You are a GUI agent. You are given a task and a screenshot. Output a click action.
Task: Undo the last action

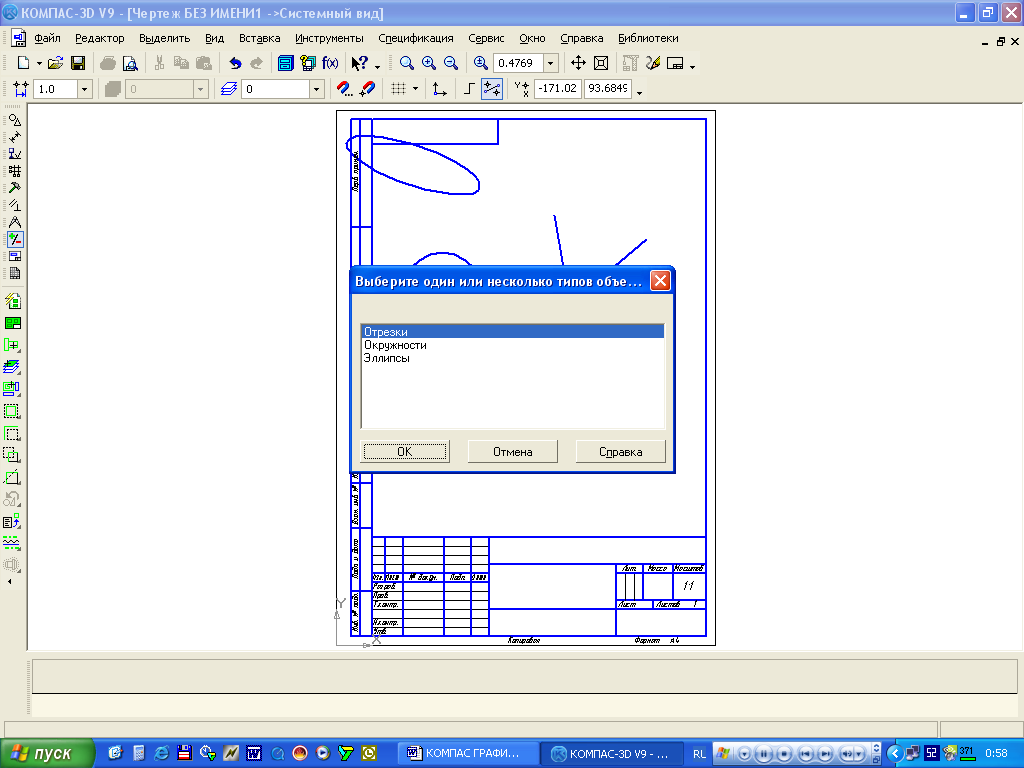click(235, 63)
